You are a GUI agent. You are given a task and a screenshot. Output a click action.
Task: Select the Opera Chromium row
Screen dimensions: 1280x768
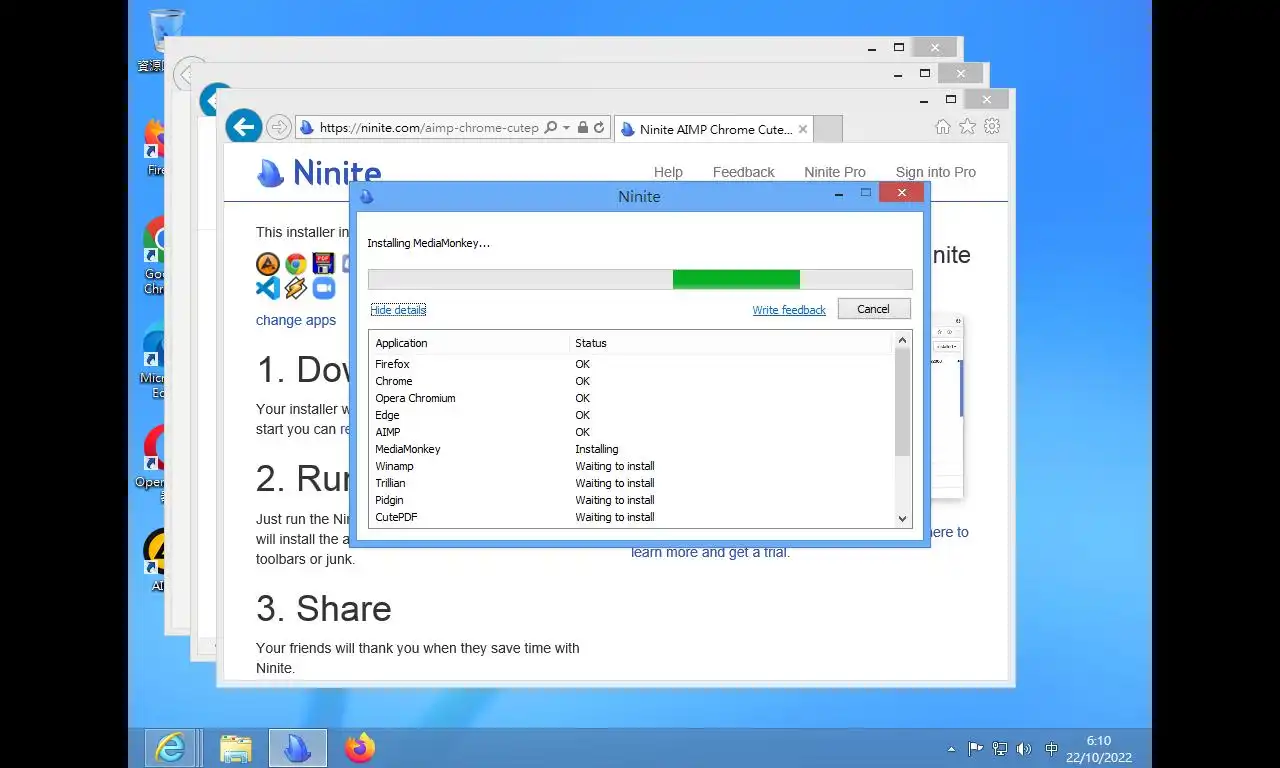(632, 398)
